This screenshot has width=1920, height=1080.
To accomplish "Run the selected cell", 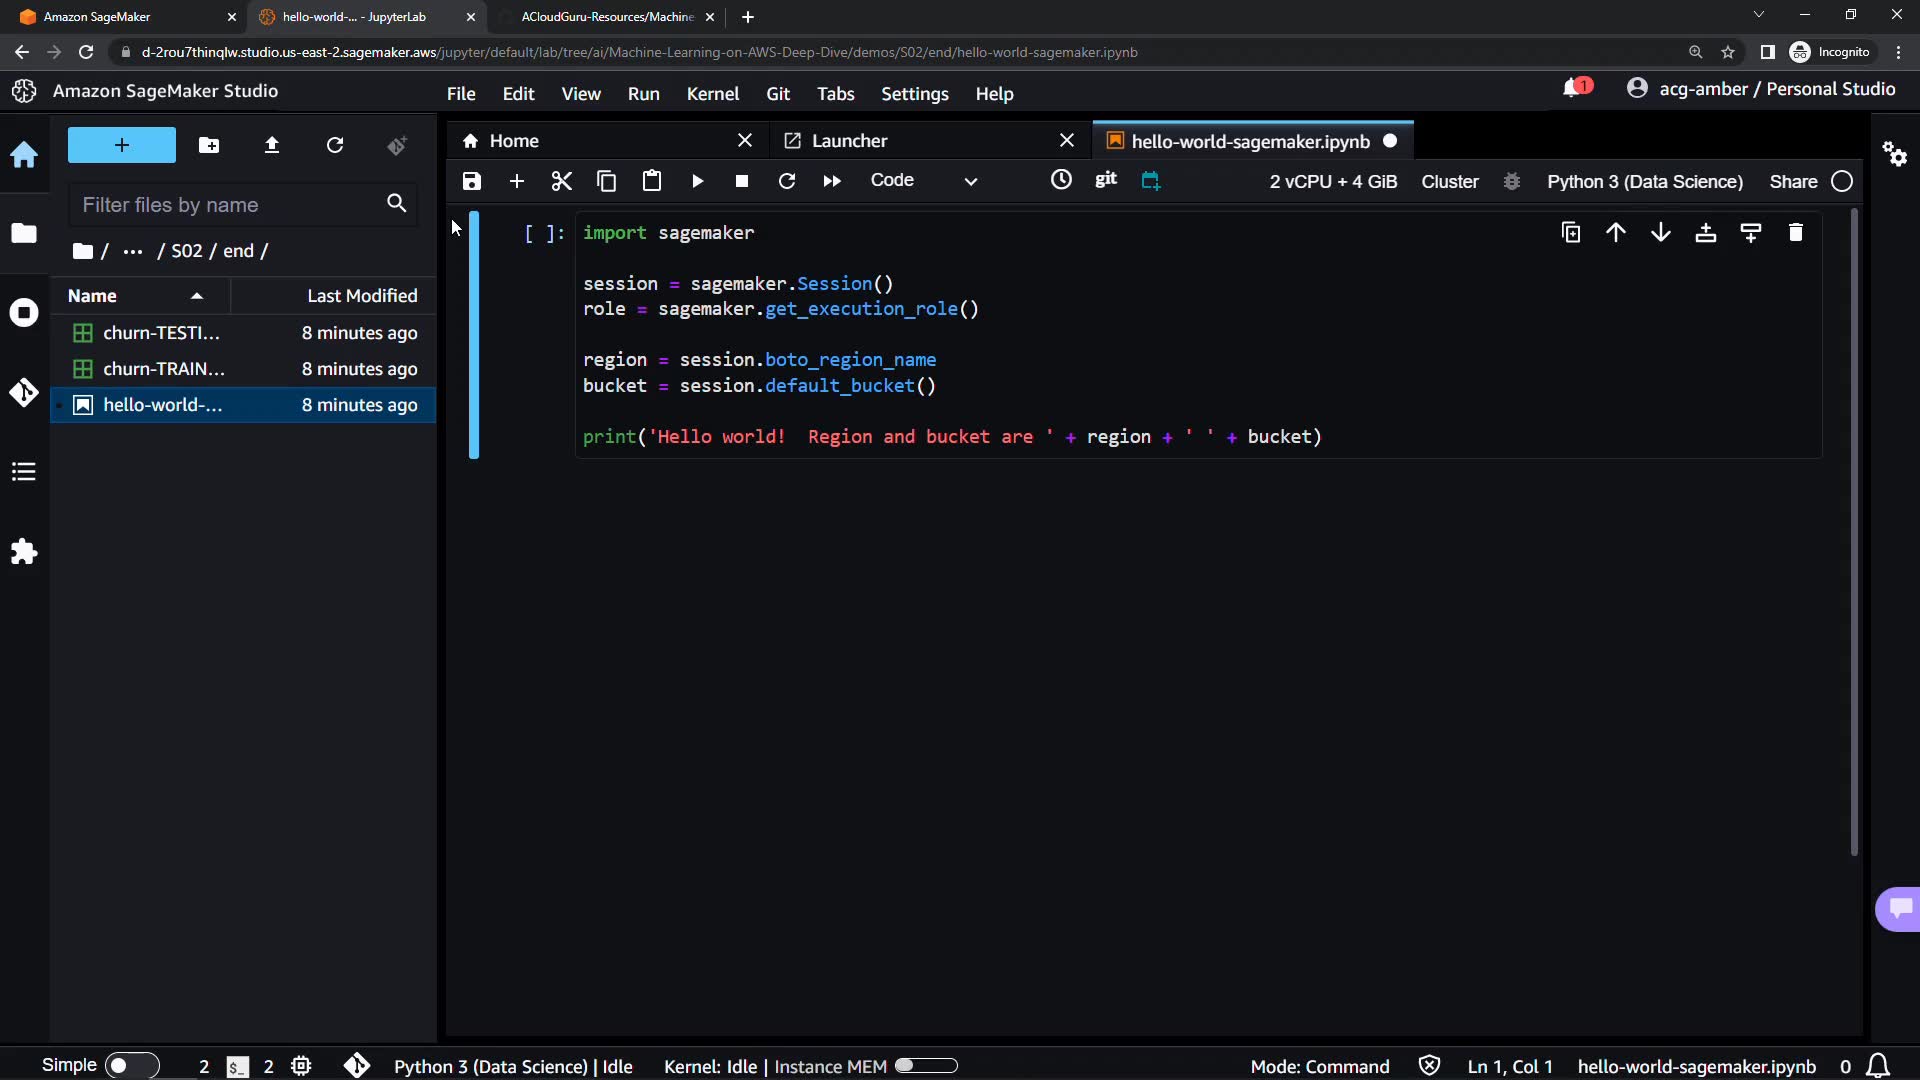I will pos(697,181).
